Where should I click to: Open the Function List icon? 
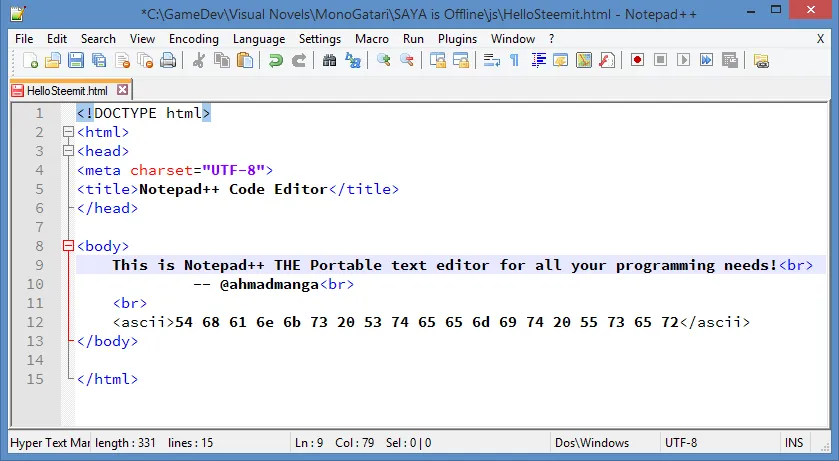point(607,60)
